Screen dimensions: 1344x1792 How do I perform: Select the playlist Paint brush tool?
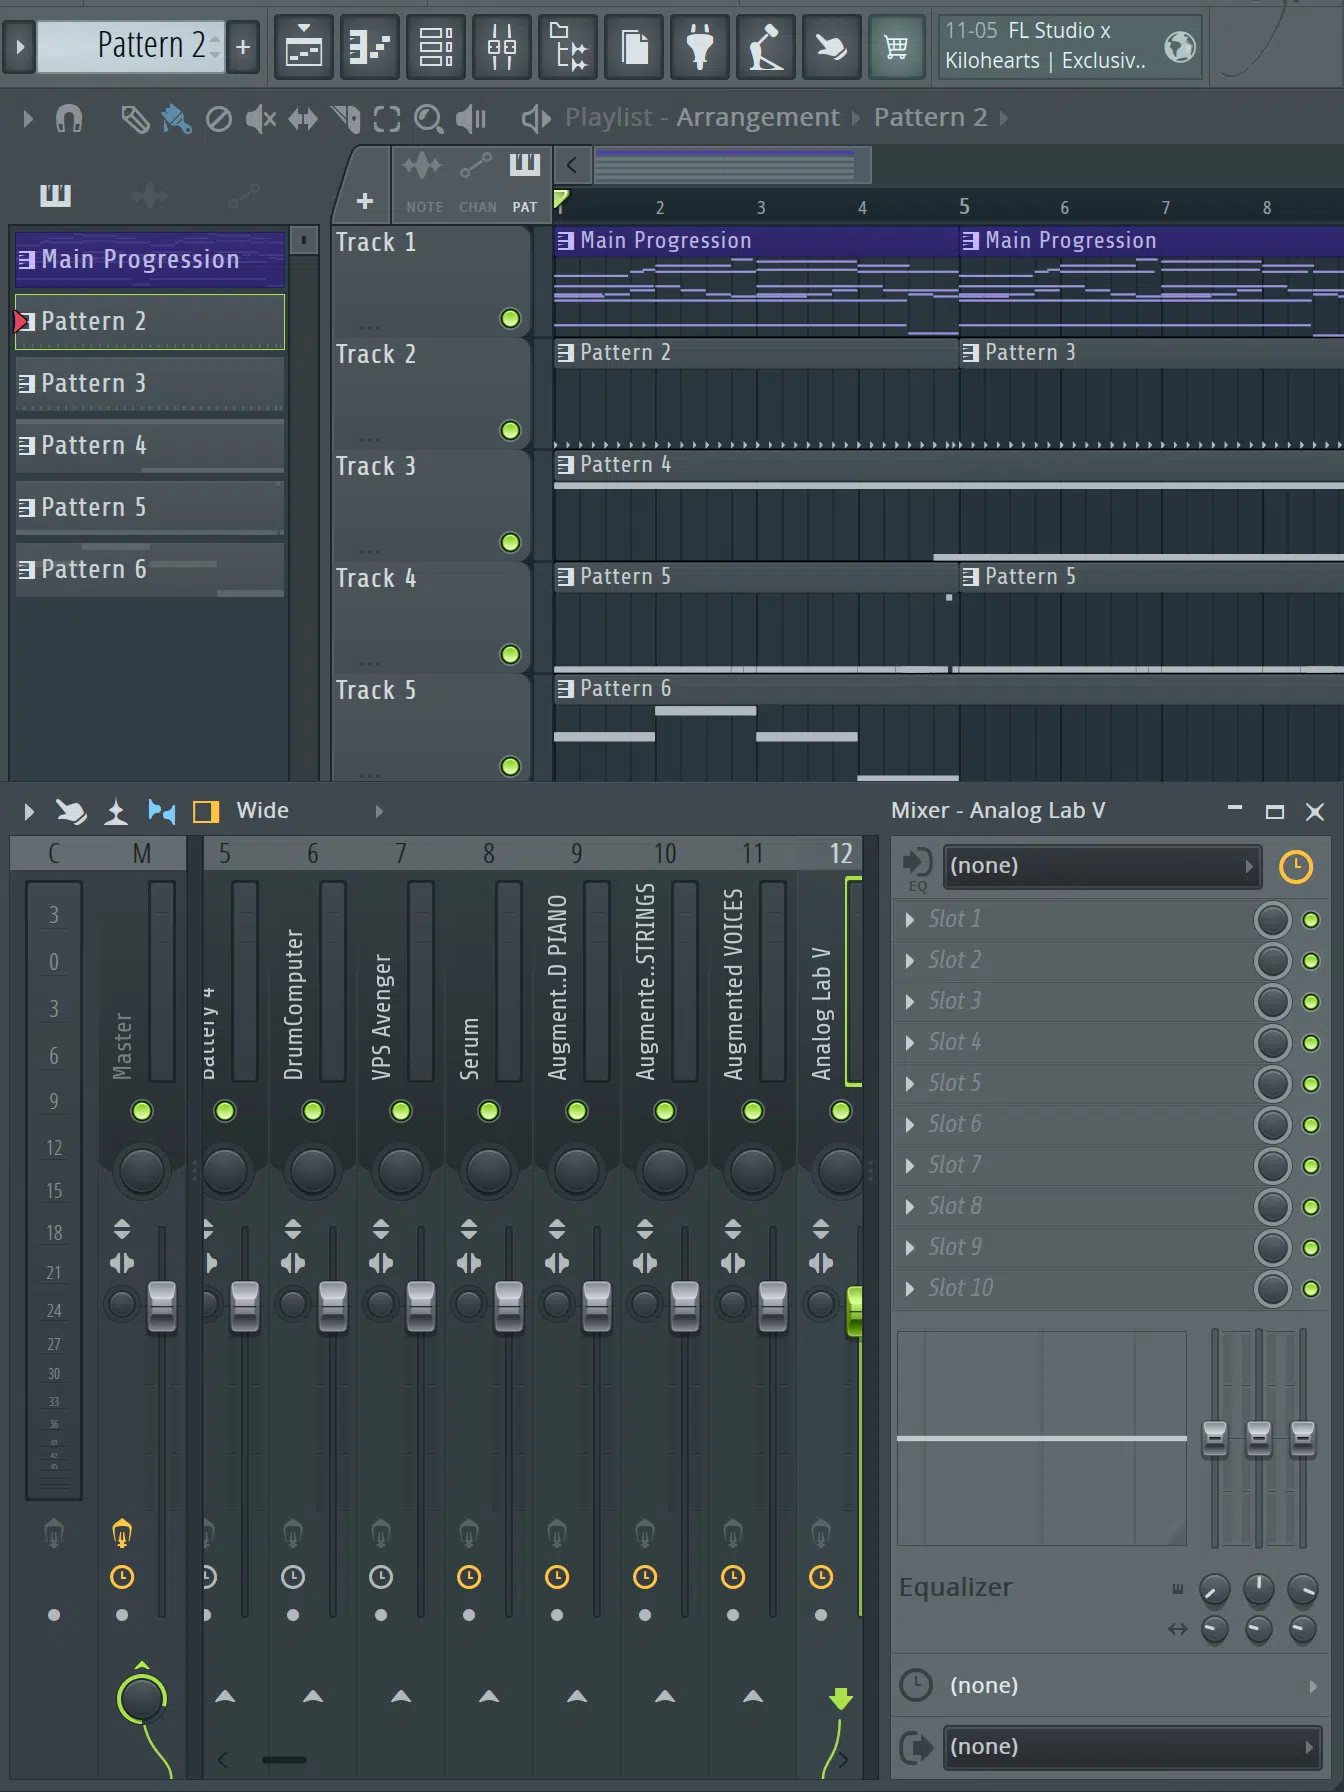pos(177,119)
